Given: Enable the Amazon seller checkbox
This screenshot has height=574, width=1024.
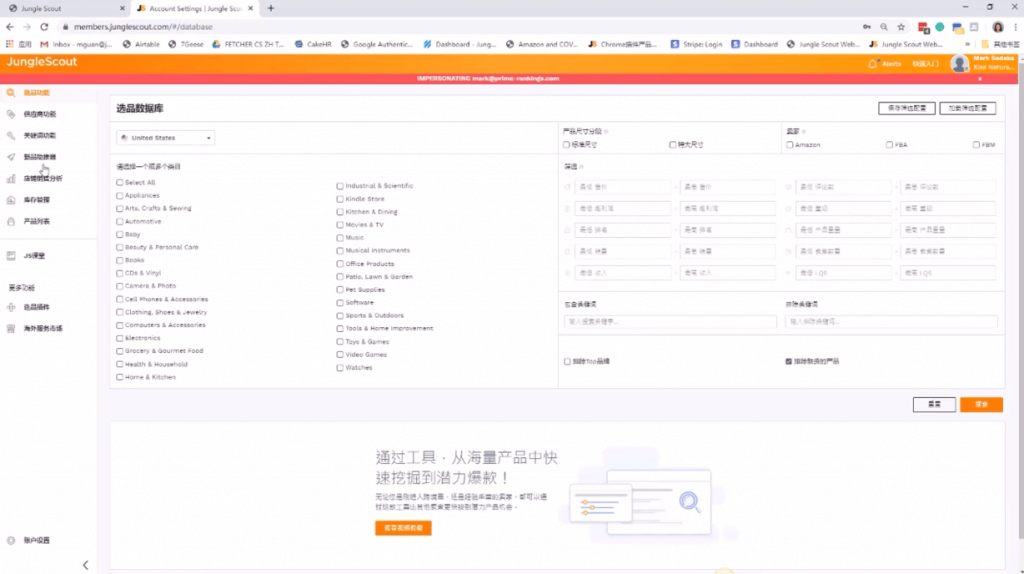Looking at the screenshot, I should (x=790, y=145).
